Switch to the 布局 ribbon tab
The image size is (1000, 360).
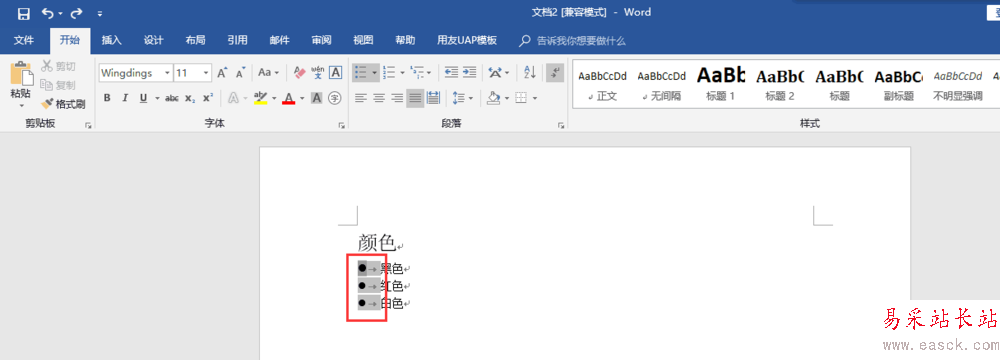195,40
